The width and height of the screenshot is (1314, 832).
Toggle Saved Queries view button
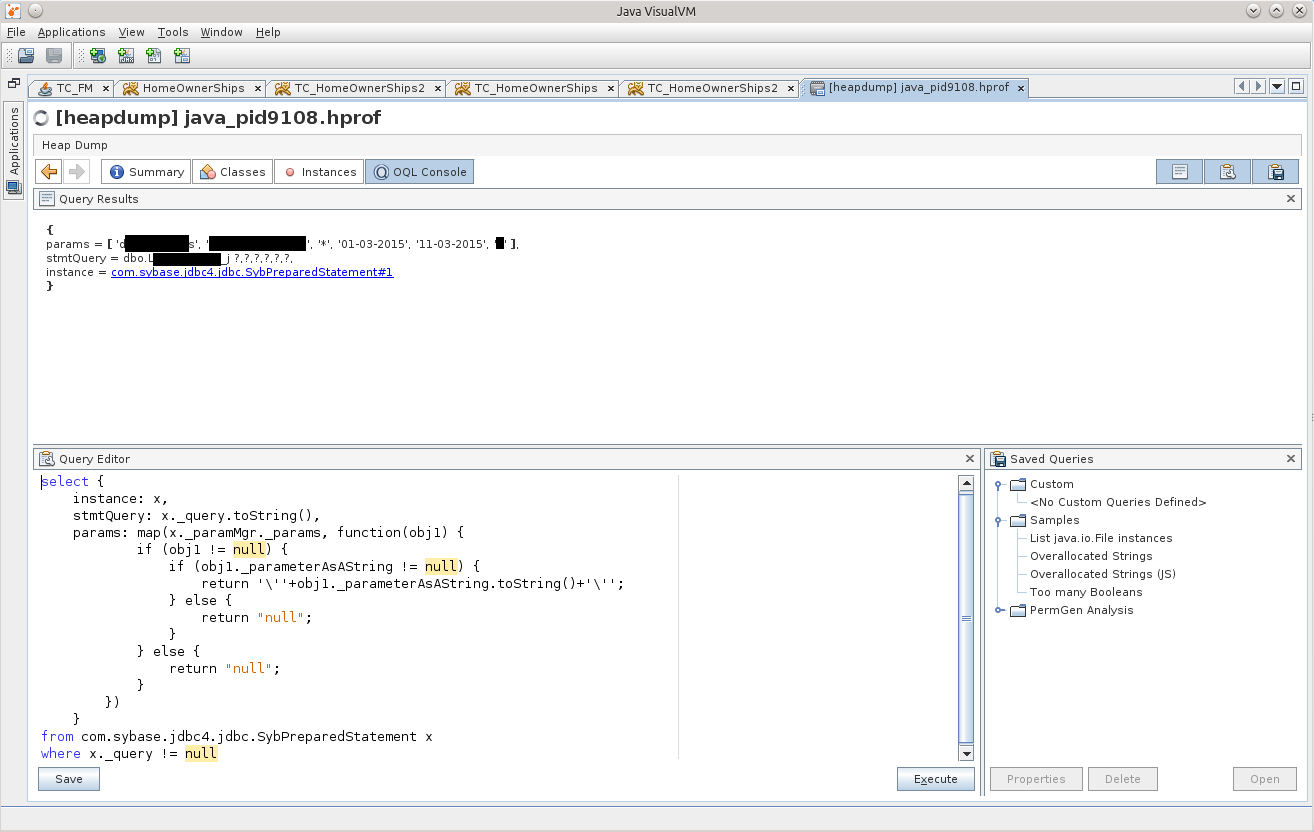1276,172
